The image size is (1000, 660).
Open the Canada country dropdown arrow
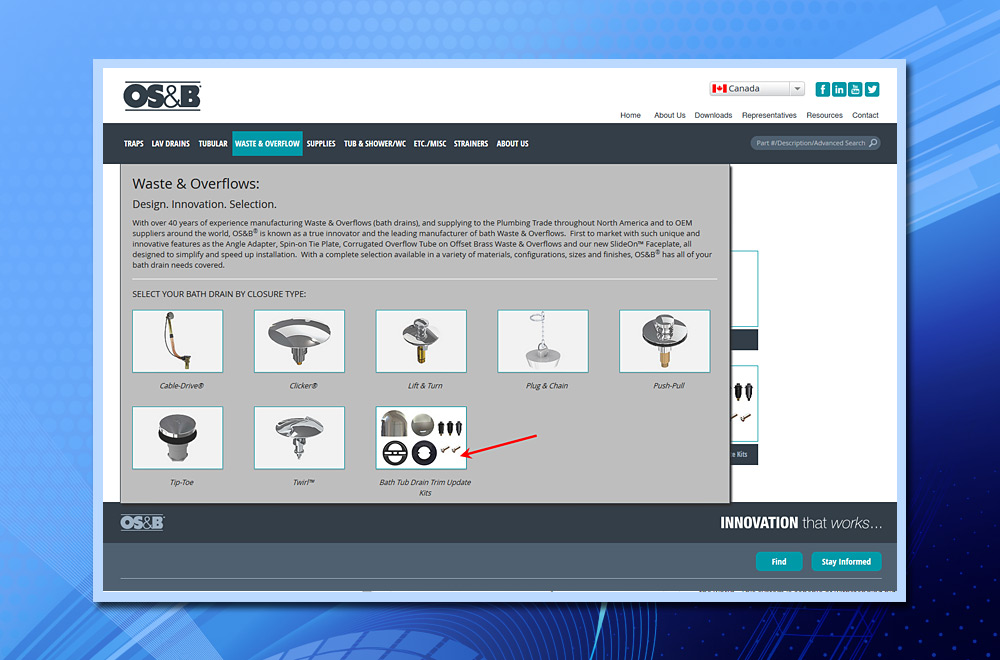[797, 89]
